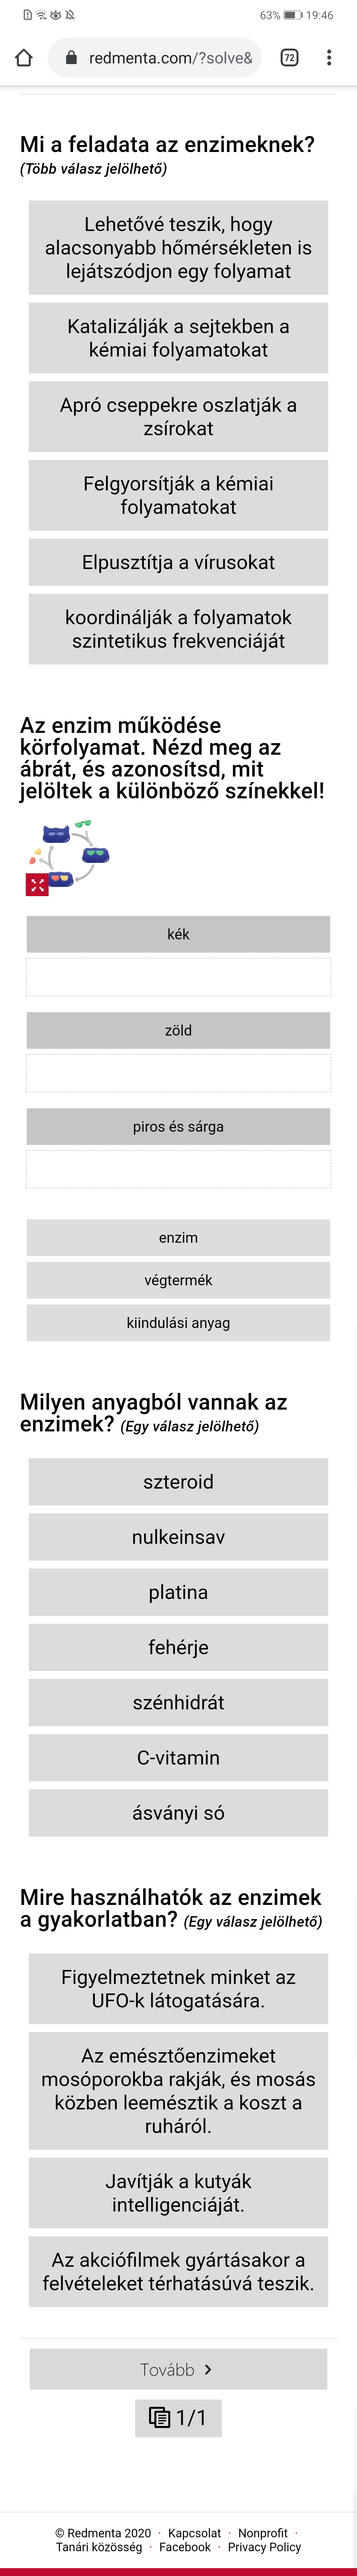Open the browser three-dot menu
The height and width of the screenshot is (2576, 357).
pyautogui.click(x=329, y=58)
